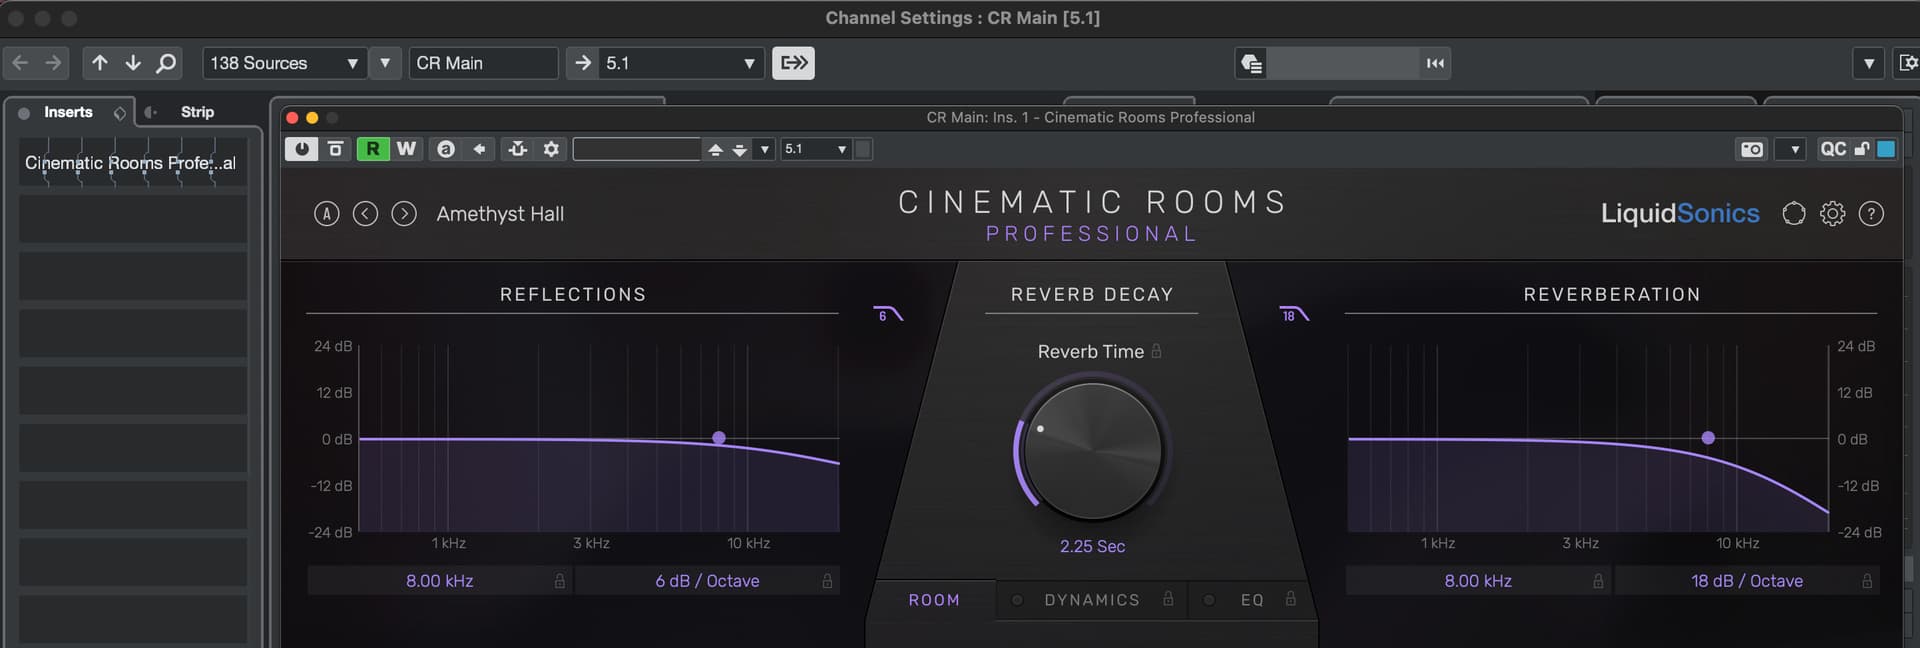Screen dimensions: 1920x648
Task: Lock the 6 dB / Octave slope
Action: pos(827,581)
